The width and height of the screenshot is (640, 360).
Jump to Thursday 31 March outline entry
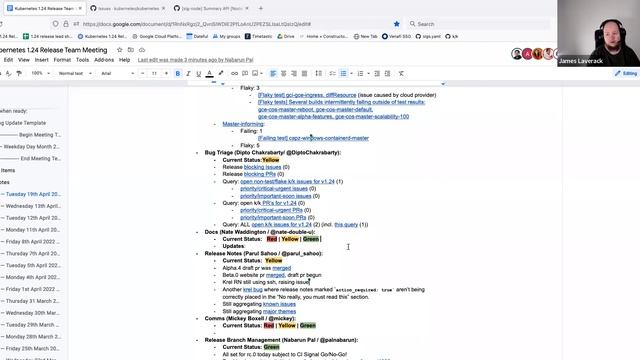(33, 301)
